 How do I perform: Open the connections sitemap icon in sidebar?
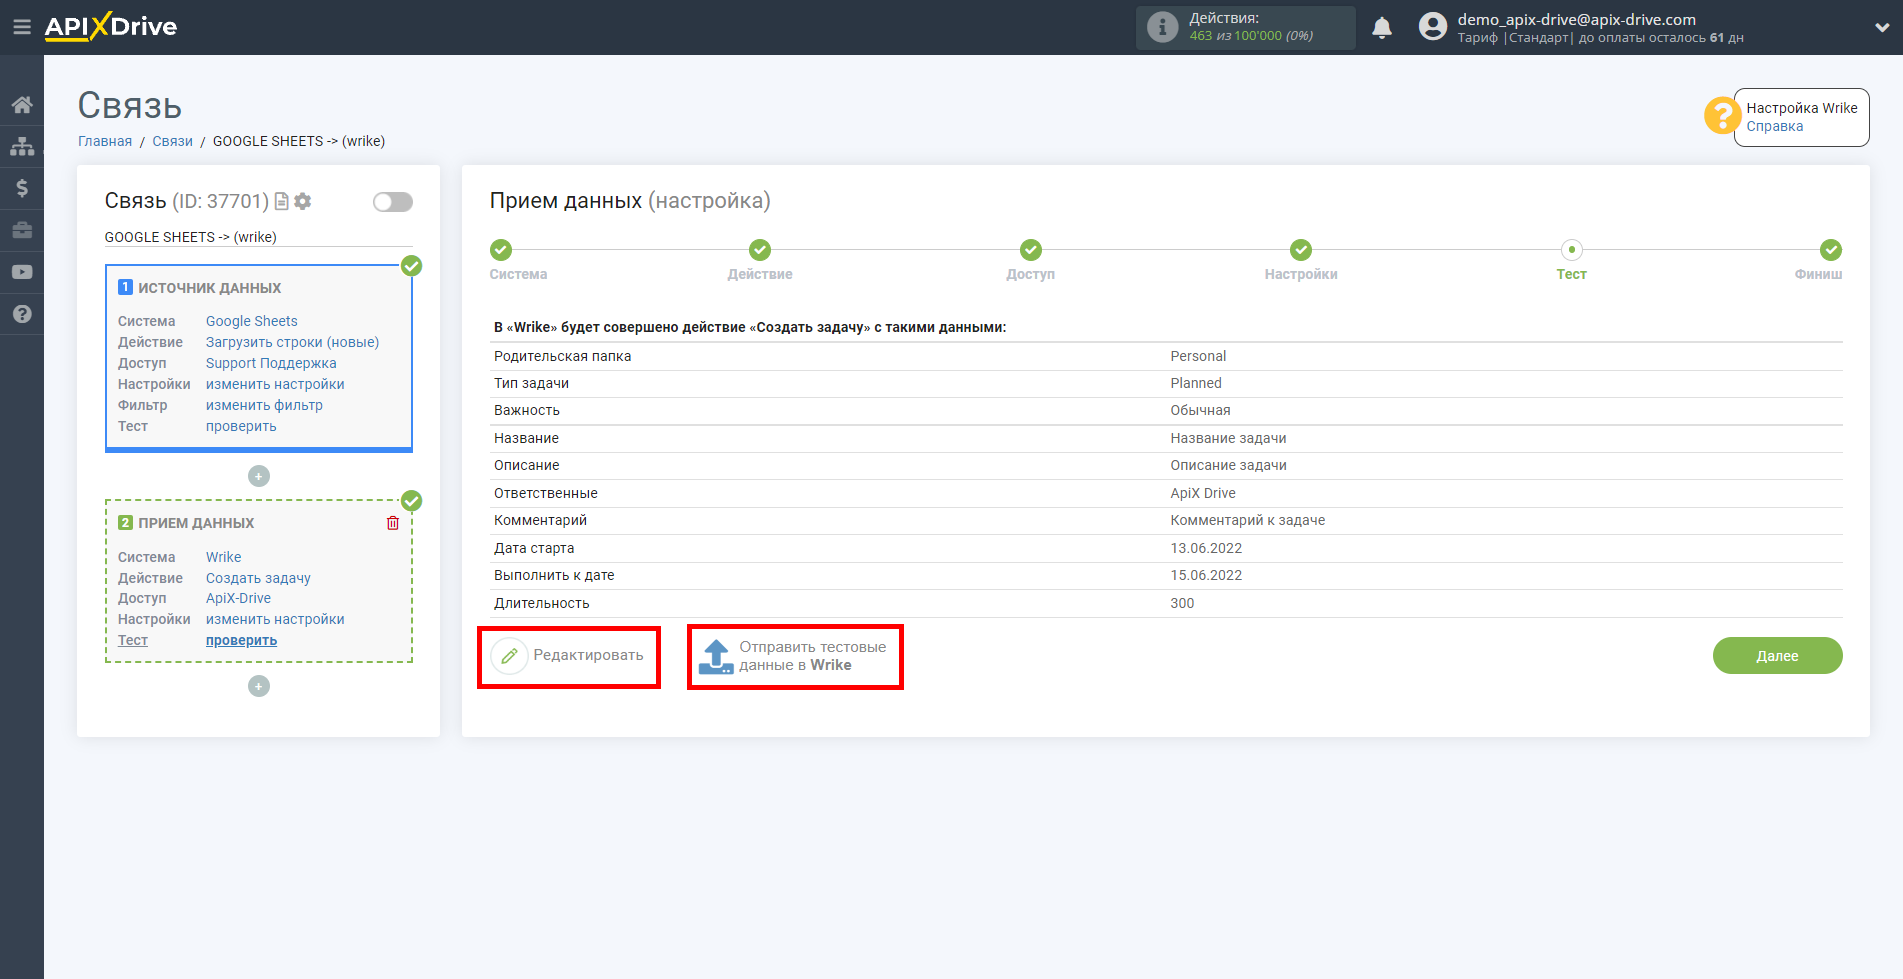point(22,147)
